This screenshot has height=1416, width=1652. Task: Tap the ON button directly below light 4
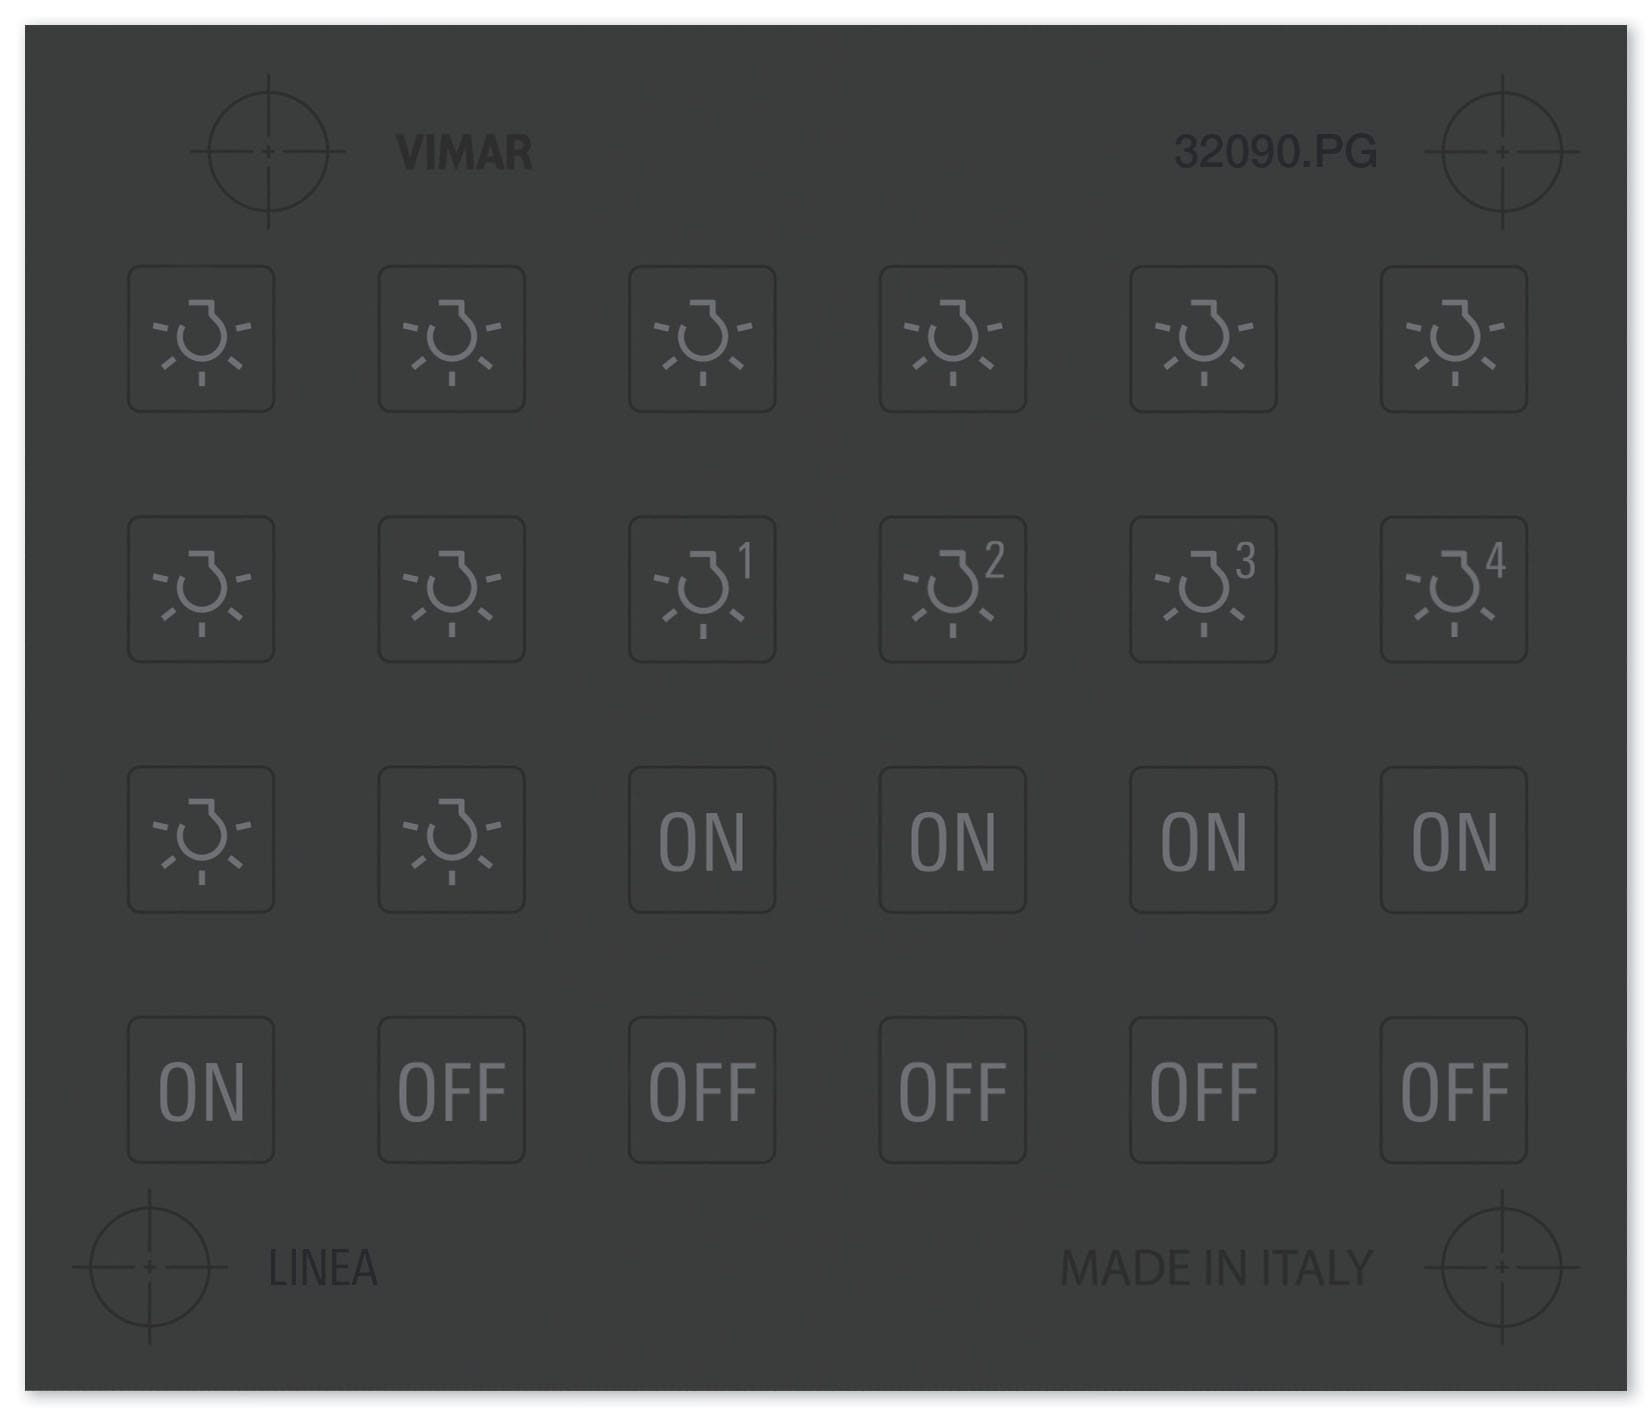[1453, 840]
